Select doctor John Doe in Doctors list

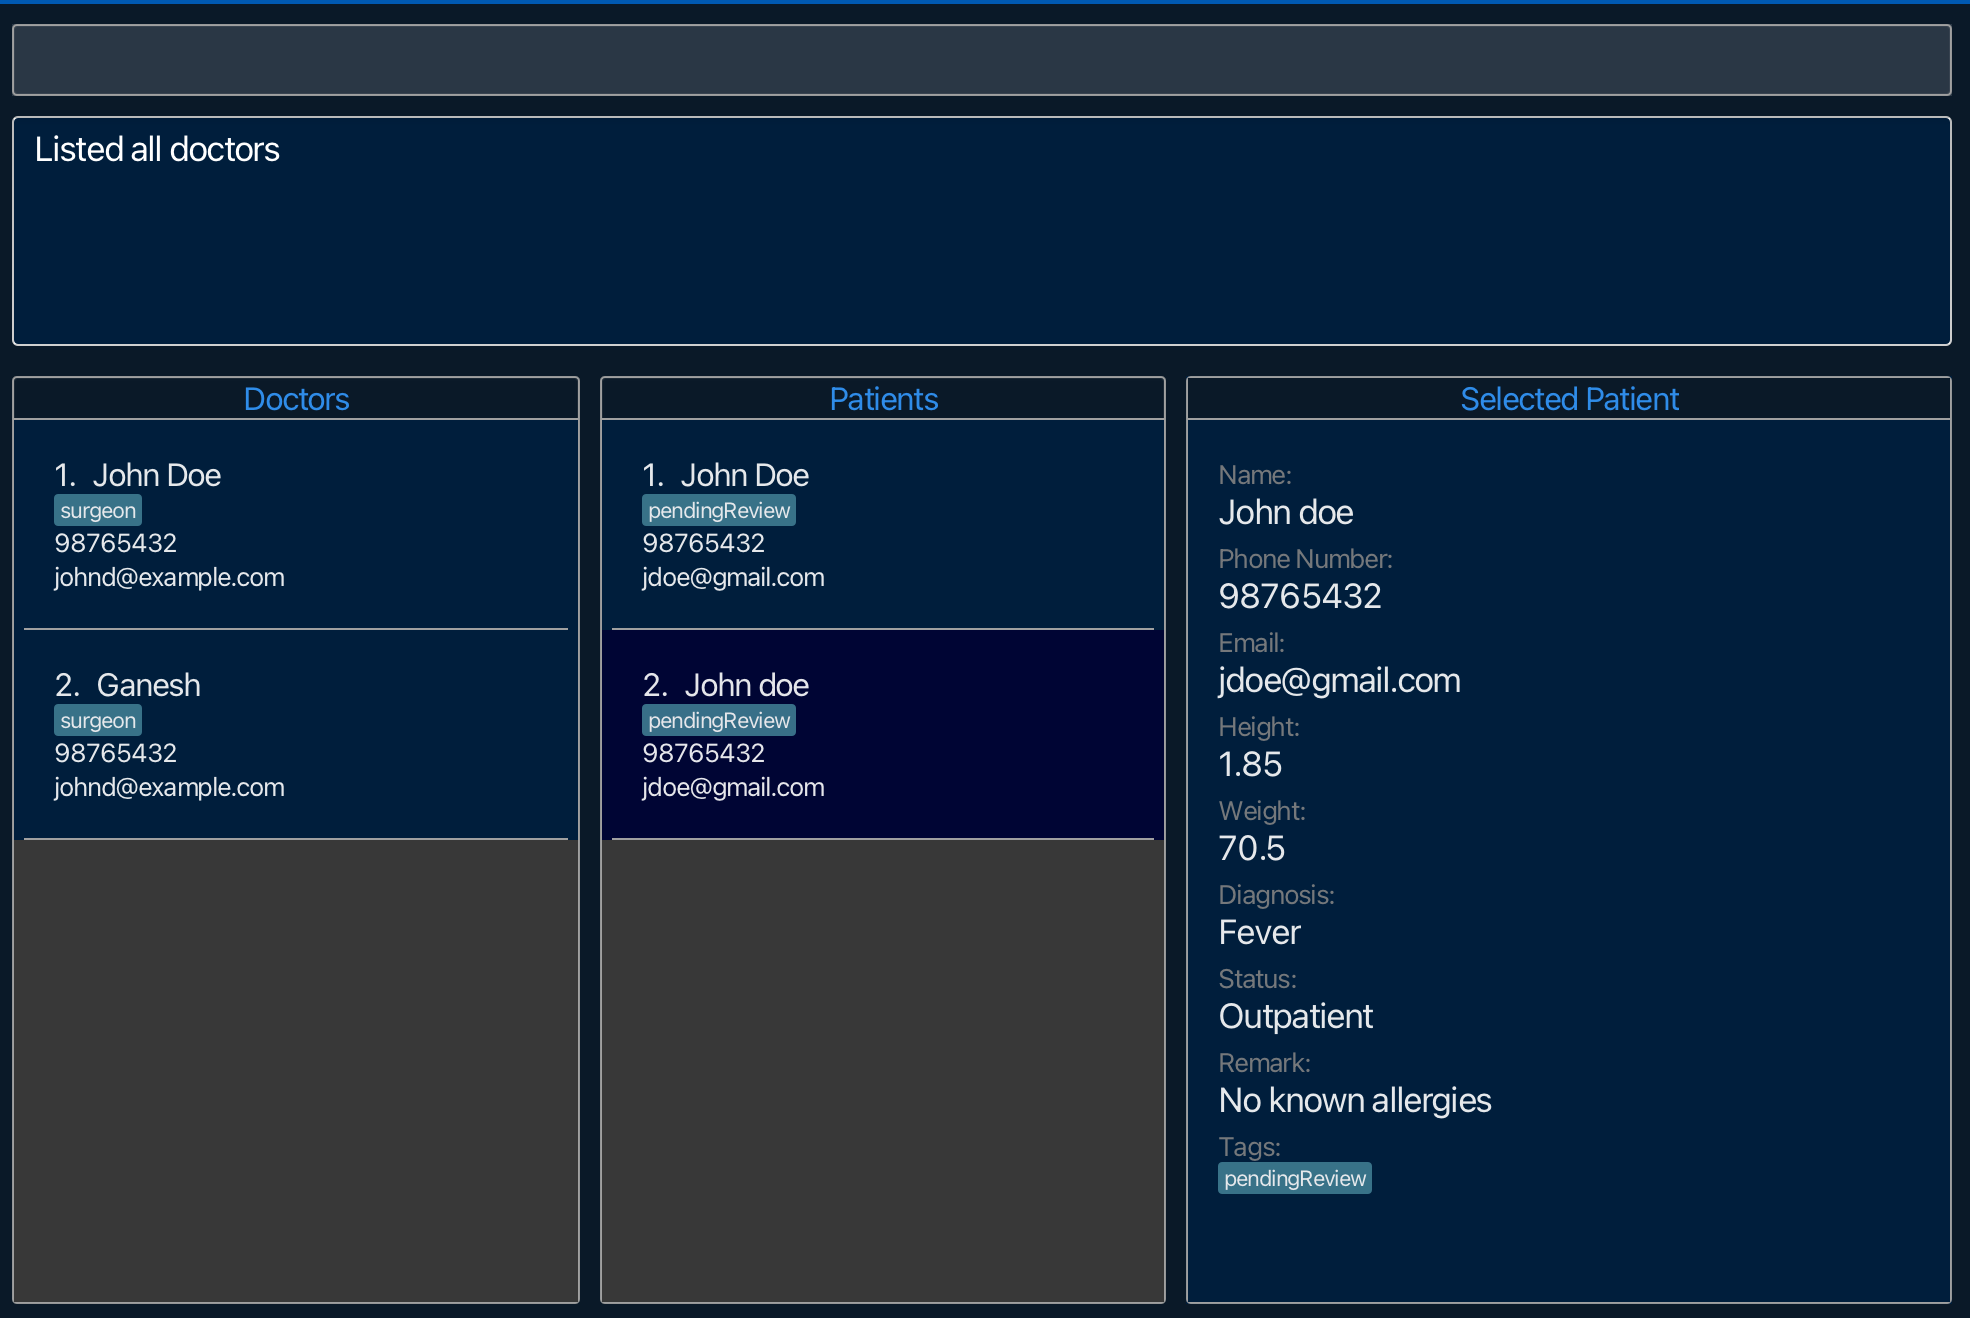coord(295,524)
